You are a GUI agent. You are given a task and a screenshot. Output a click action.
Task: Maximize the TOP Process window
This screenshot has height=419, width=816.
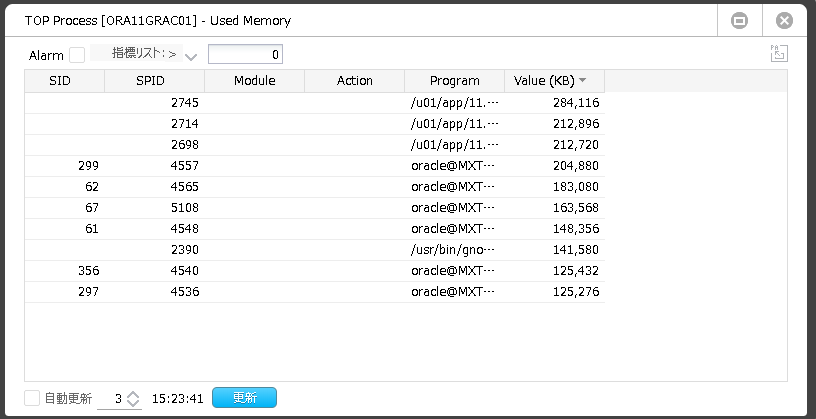click(739, 21)
